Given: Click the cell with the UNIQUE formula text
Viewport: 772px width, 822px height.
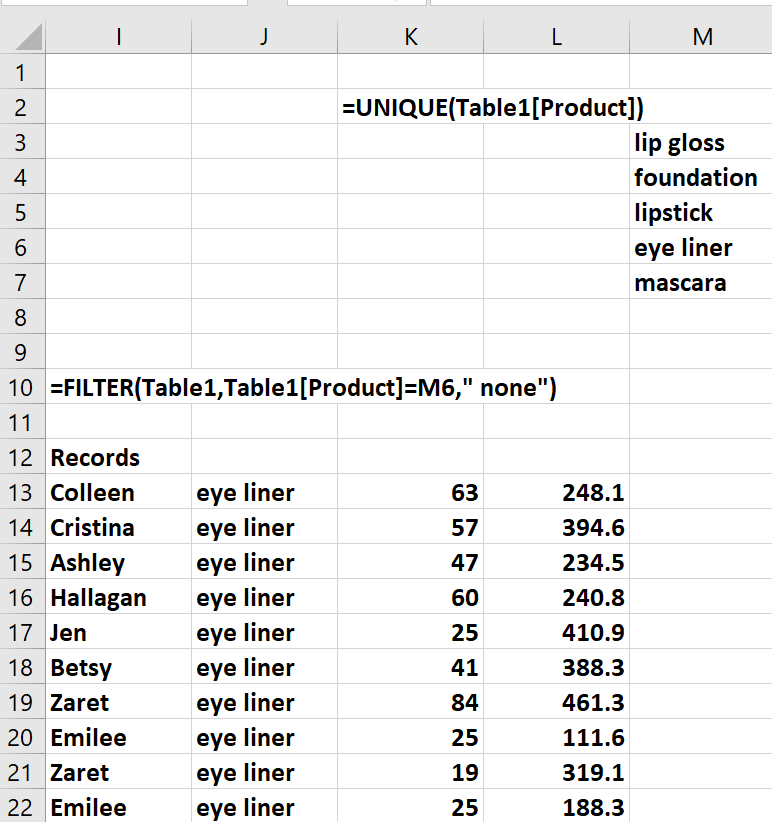Looking at the screenshot, I should click(x=410, y=108).
